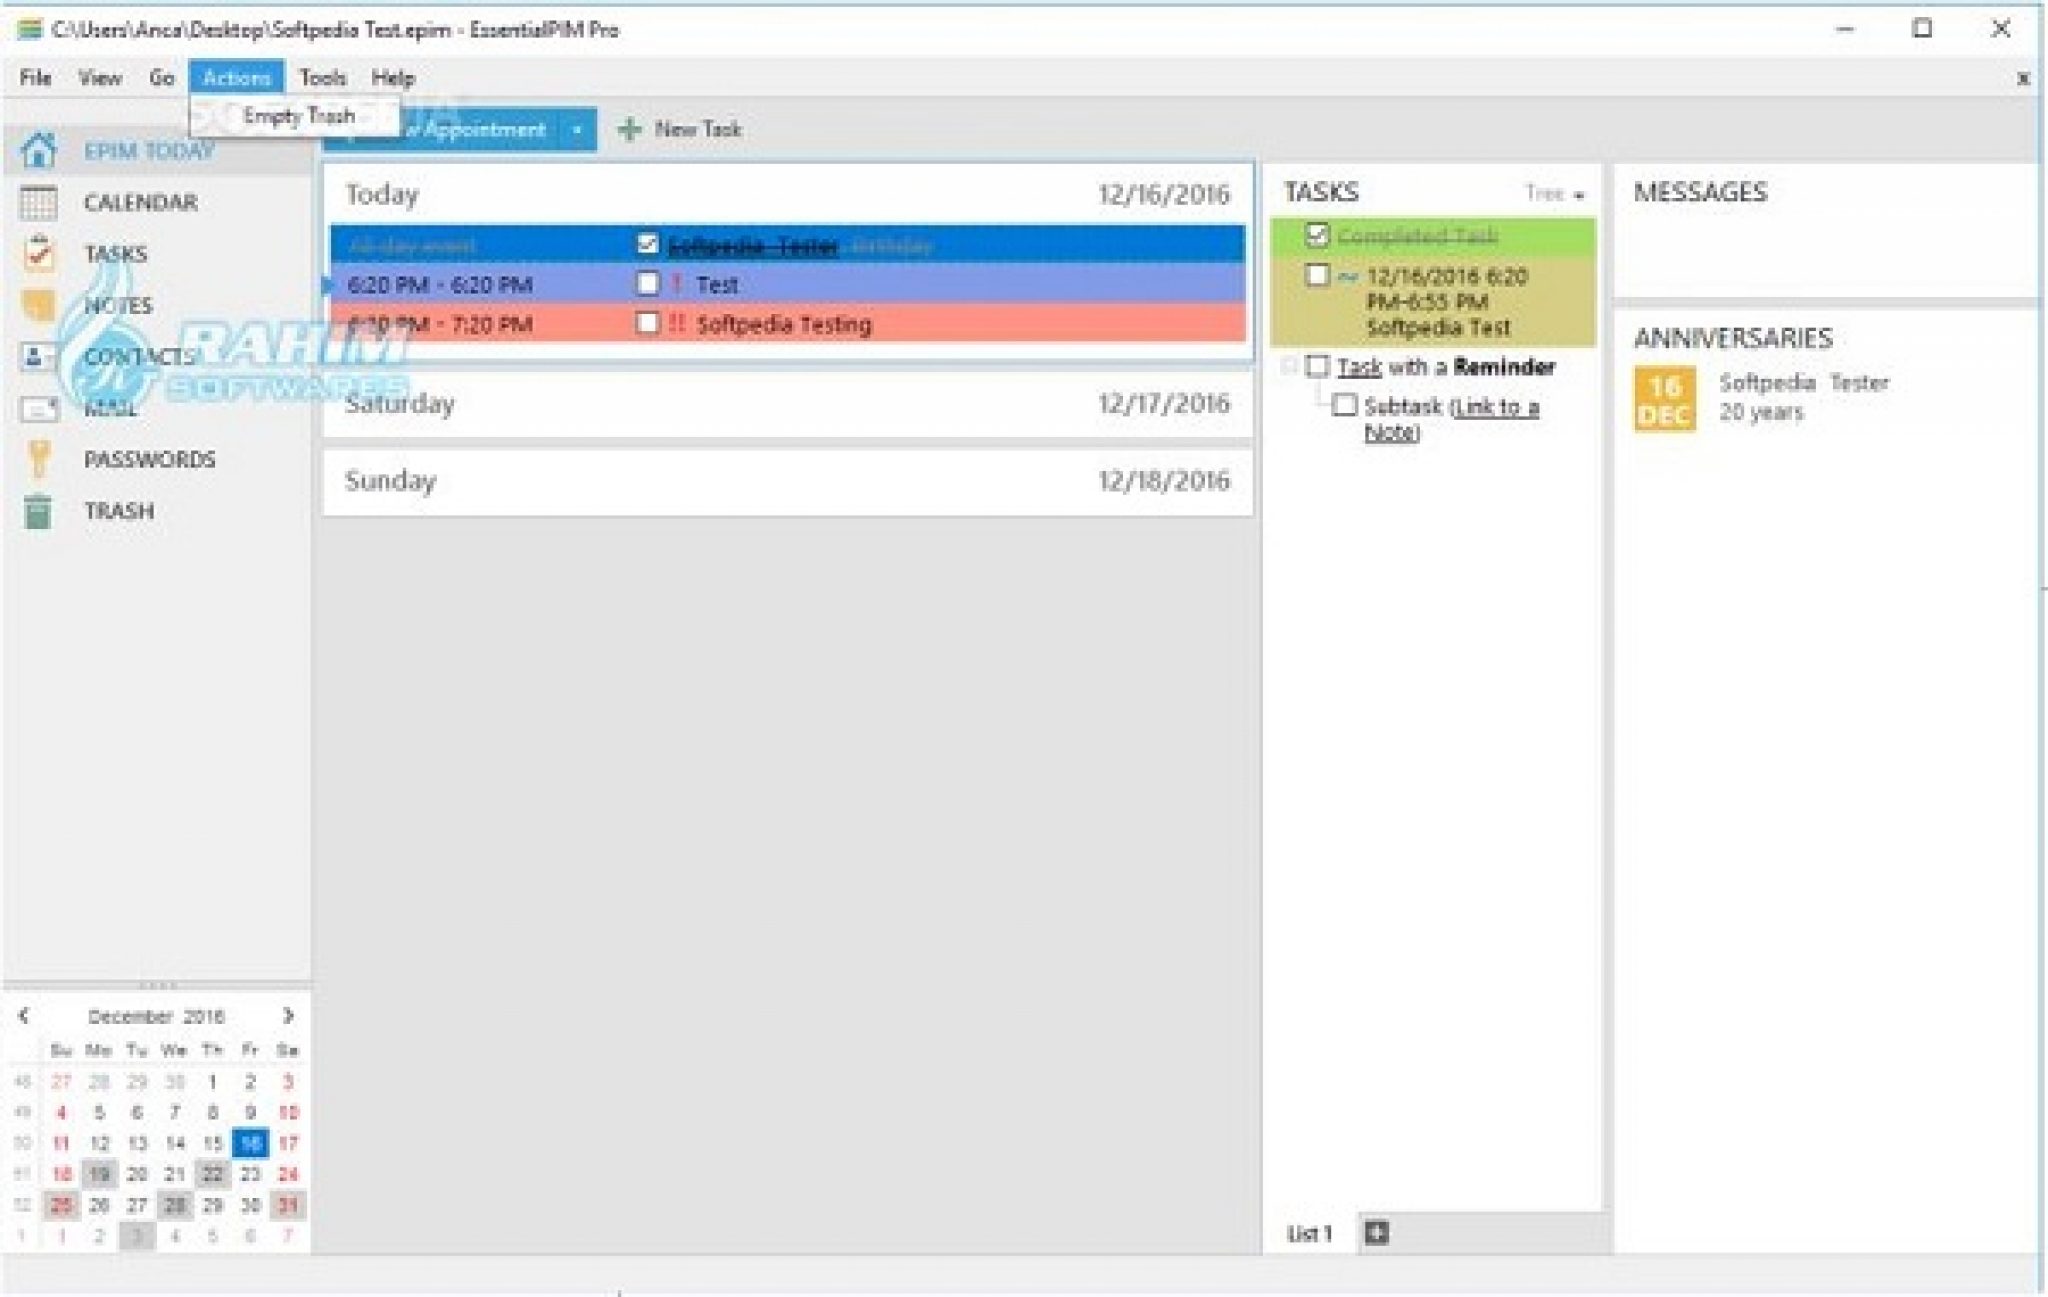Open the Tasks clipboard icon
Image resolution: width=2048 pixels, height=1297 pixels.
tap(39, 253)
